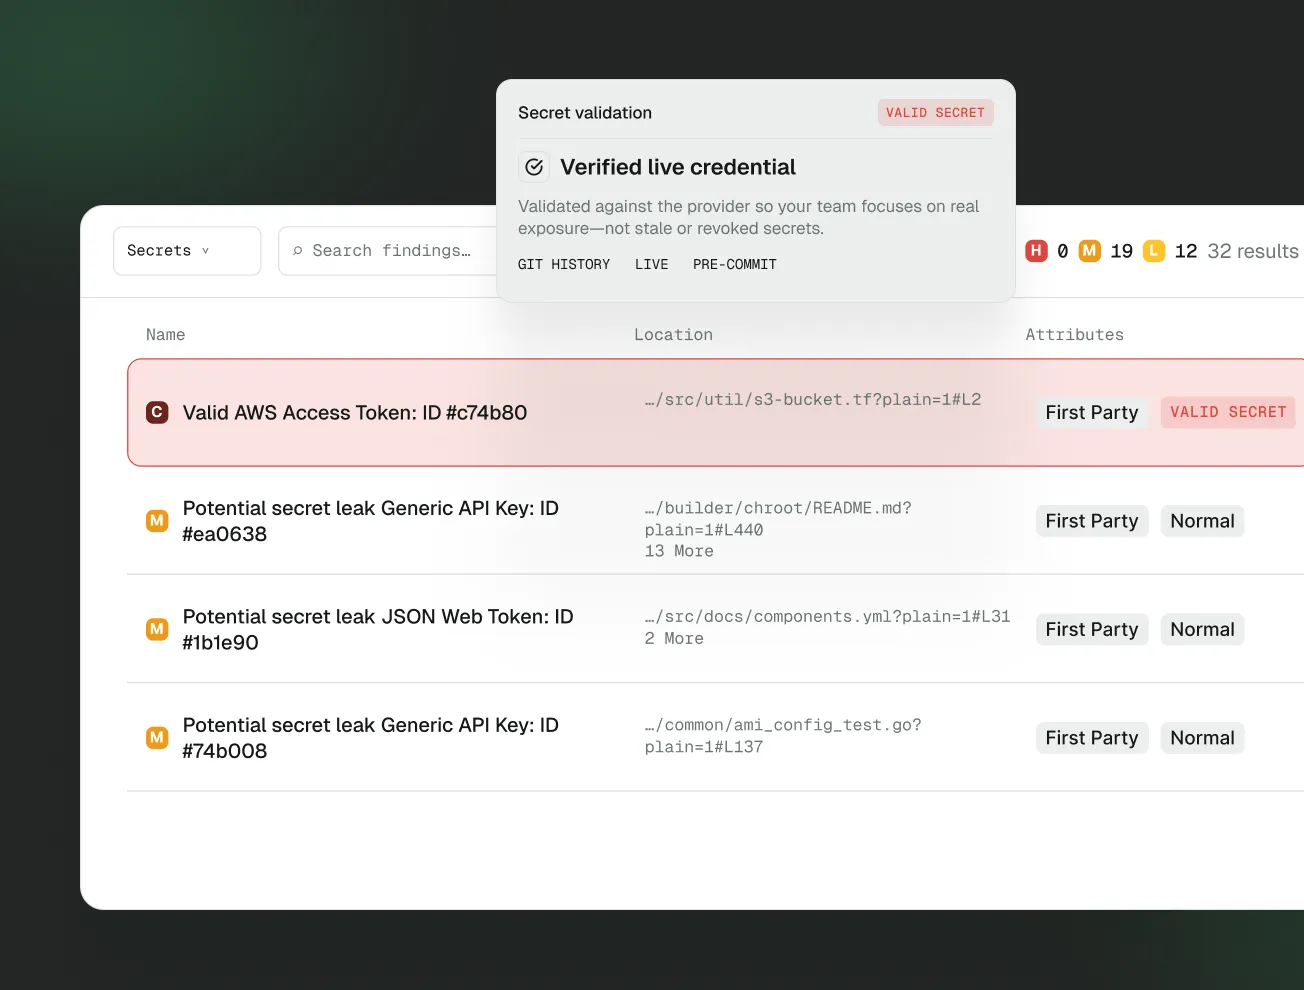Click the critical C icon on AWS token row

(157, 412)
